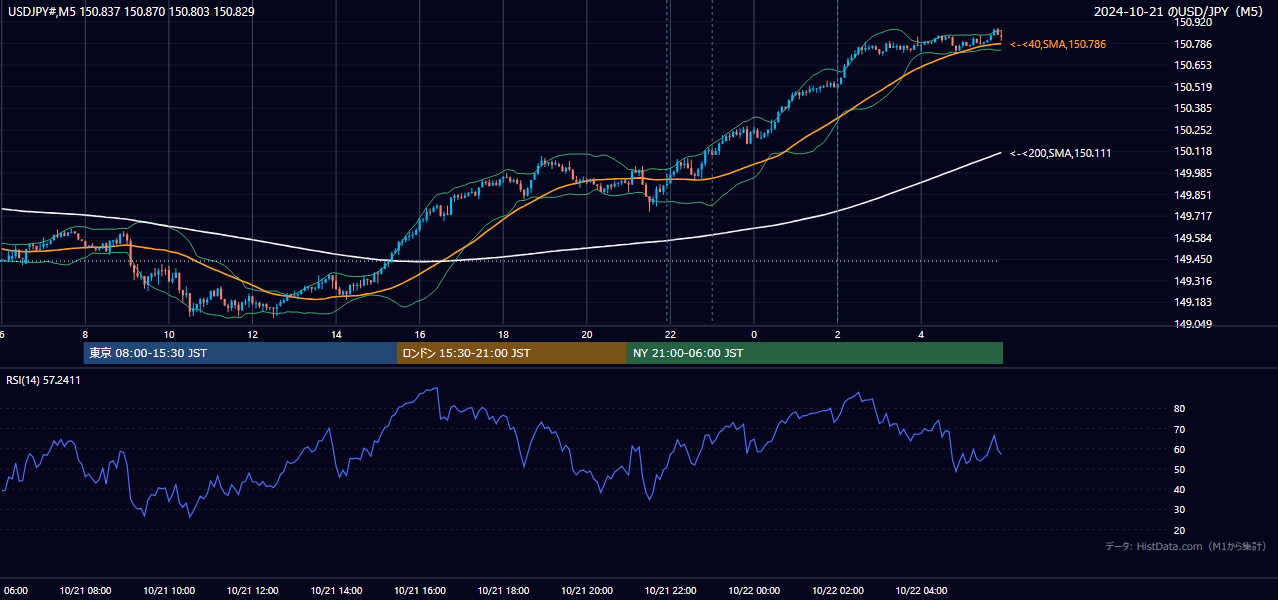
Task: Click the RSI 70 level label
Action: point(1180,429)
